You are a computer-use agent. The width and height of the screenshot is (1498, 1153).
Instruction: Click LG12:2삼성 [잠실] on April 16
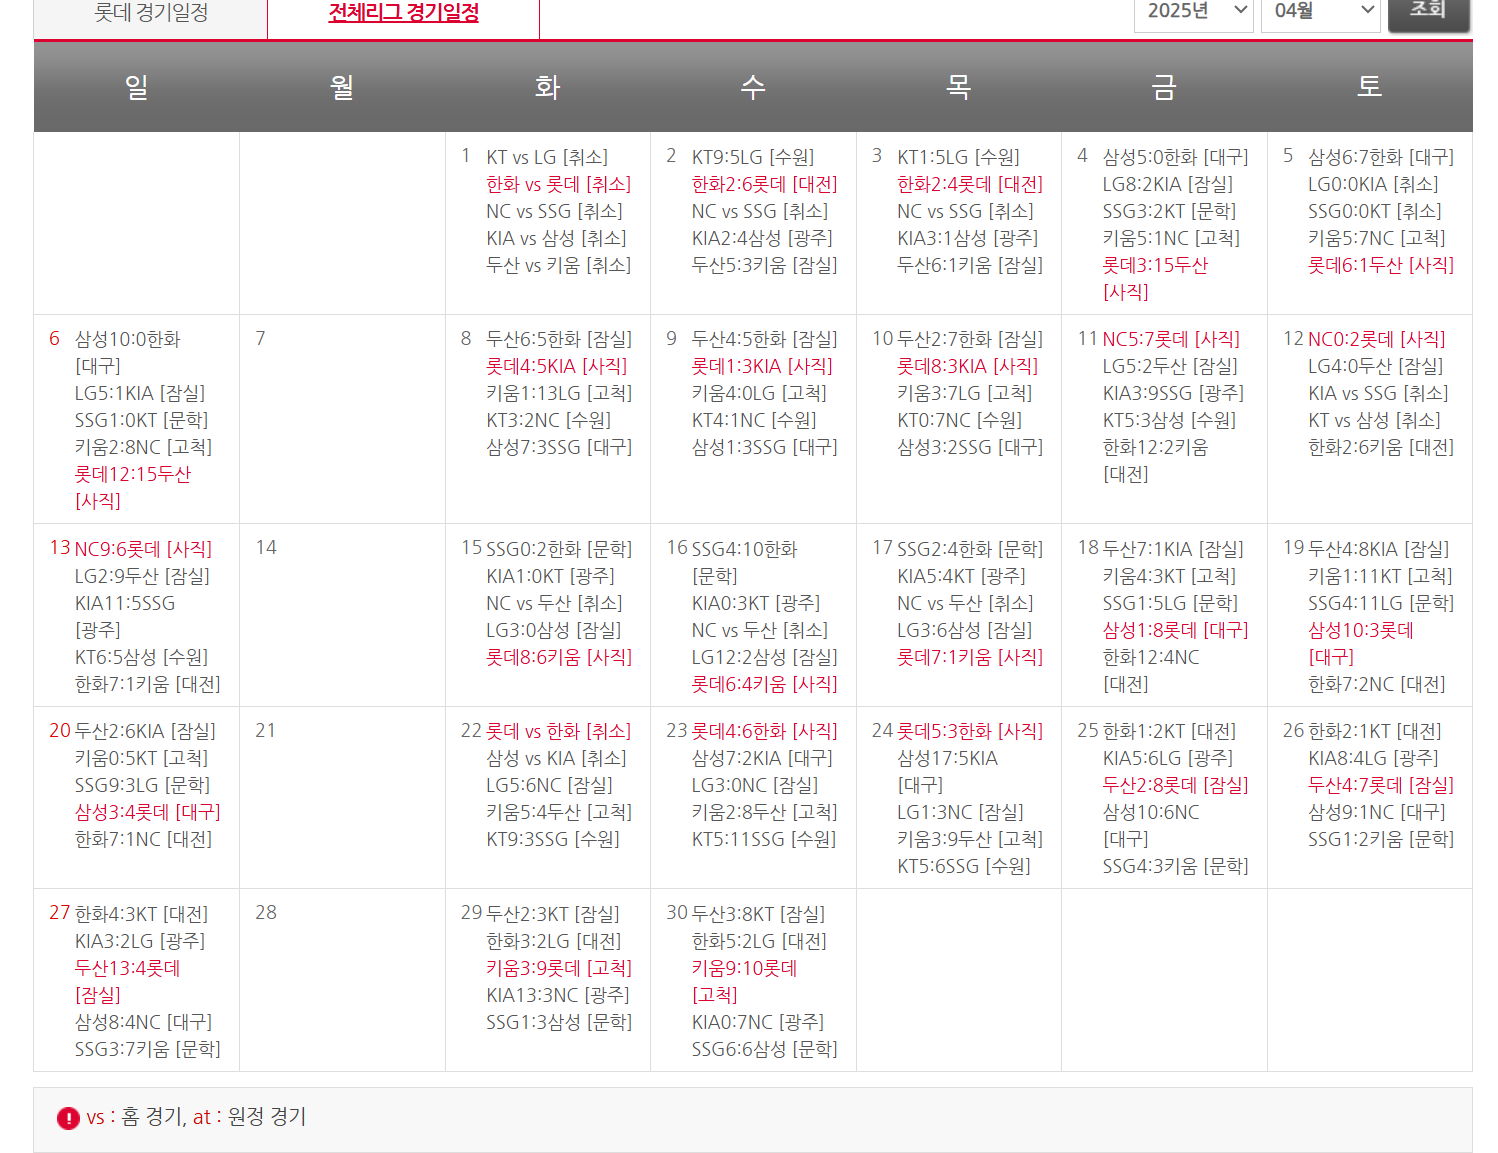click(765, 657)
